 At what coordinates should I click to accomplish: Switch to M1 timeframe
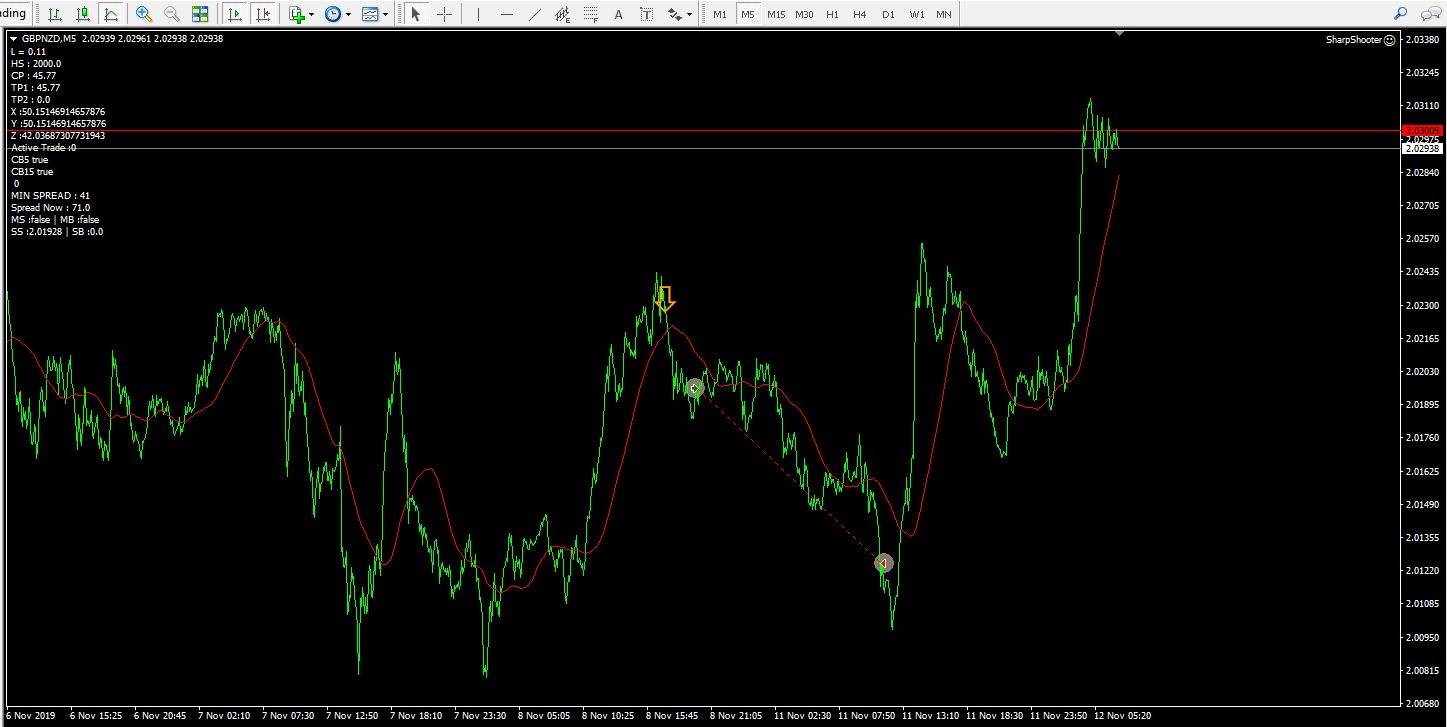(x=720, y=14)
